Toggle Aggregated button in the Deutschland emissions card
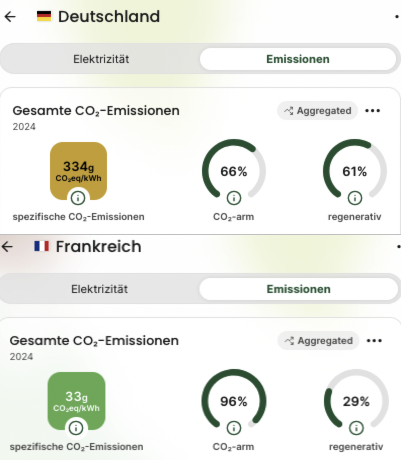Screen dimensions: 404x460 317,111
